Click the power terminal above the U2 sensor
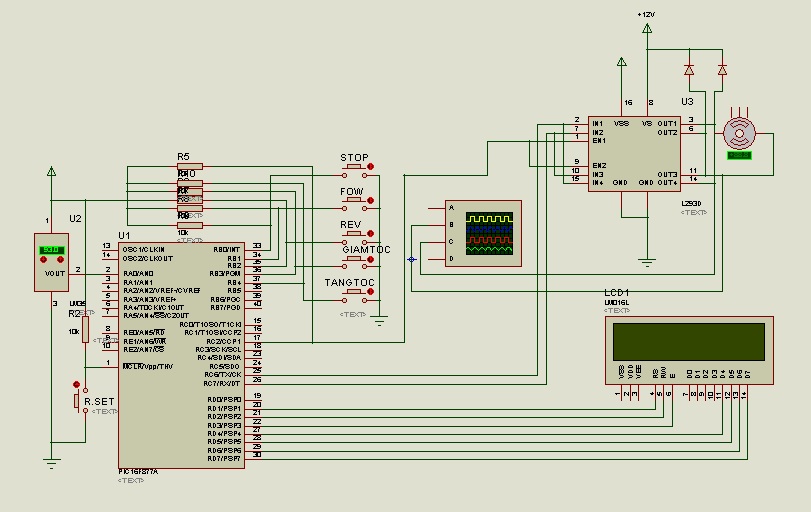Viewport: 811px width, 512px height. click(x=52, y=171)
